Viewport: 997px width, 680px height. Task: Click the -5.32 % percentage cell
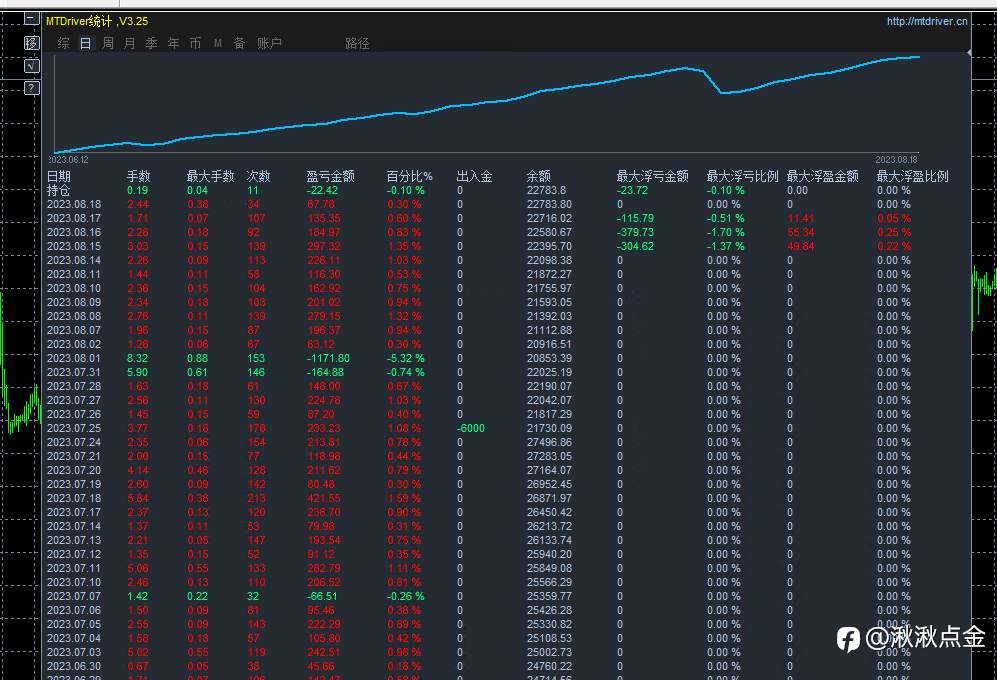coord(406,358)
